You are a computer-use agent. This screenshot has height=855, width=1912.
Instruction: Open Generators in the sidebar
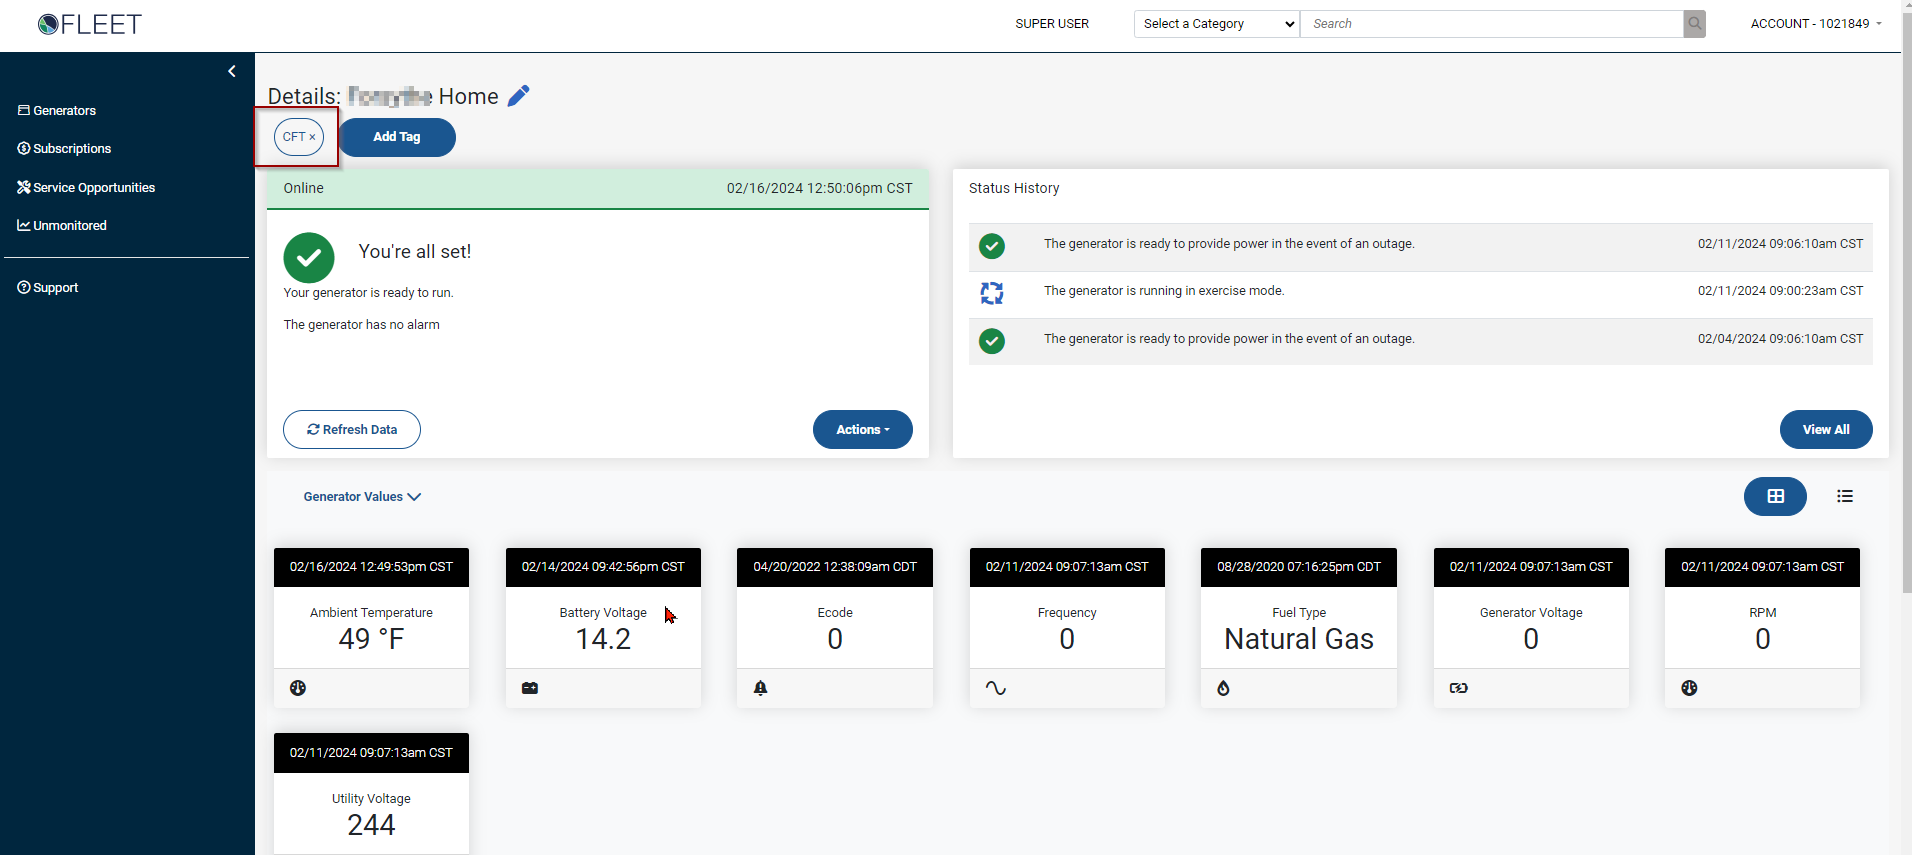57,111
